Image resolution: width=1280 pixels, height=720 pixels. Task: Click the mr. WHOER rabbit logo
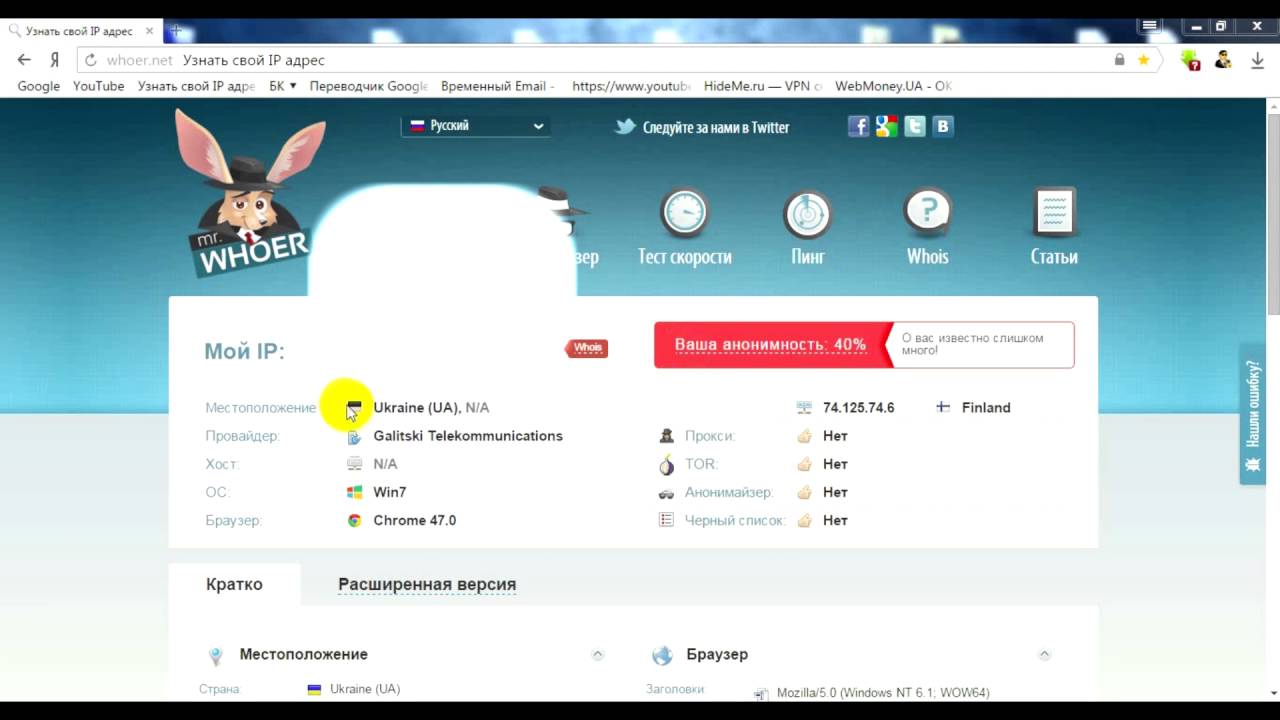pyautogui.click(x=250, y=195)
